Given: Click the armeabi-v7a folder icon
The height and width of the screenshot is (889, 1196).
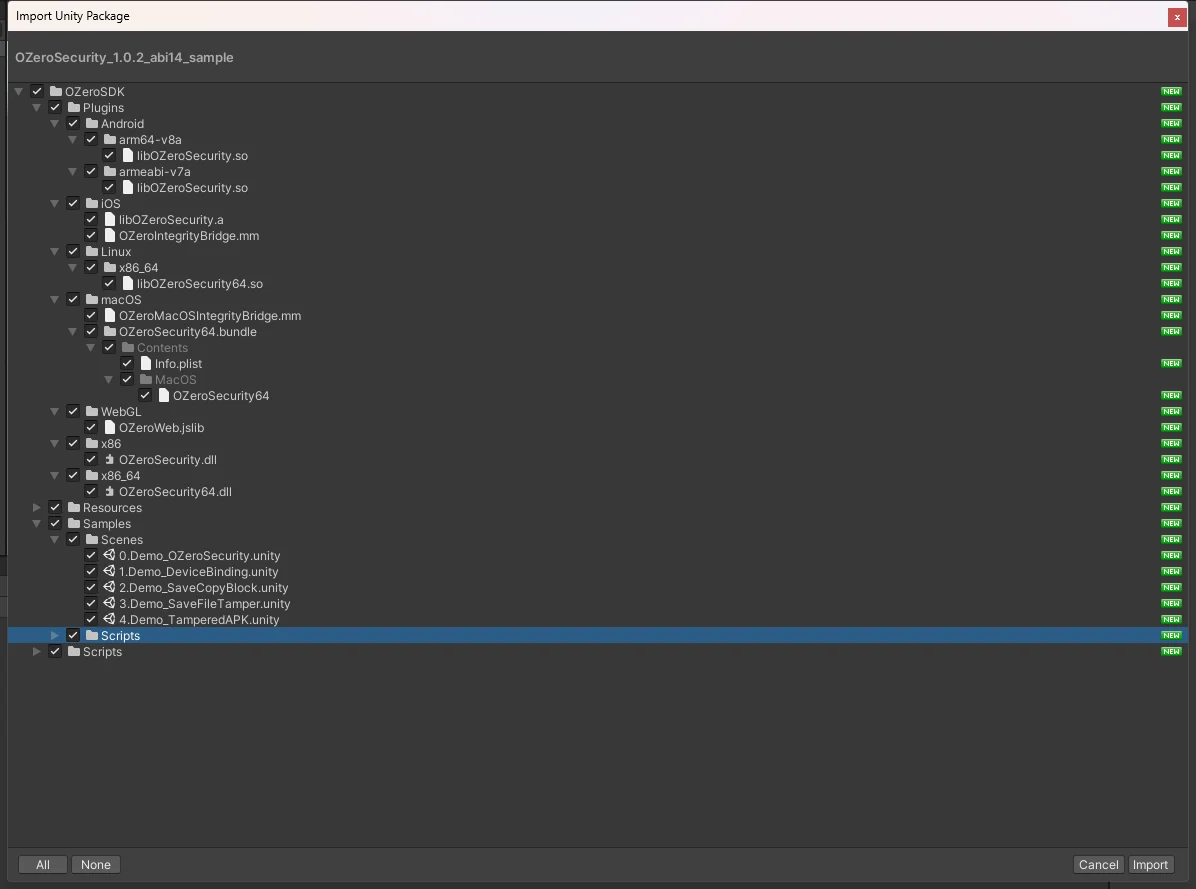Looking at the screenshot, I should point(110,172).
